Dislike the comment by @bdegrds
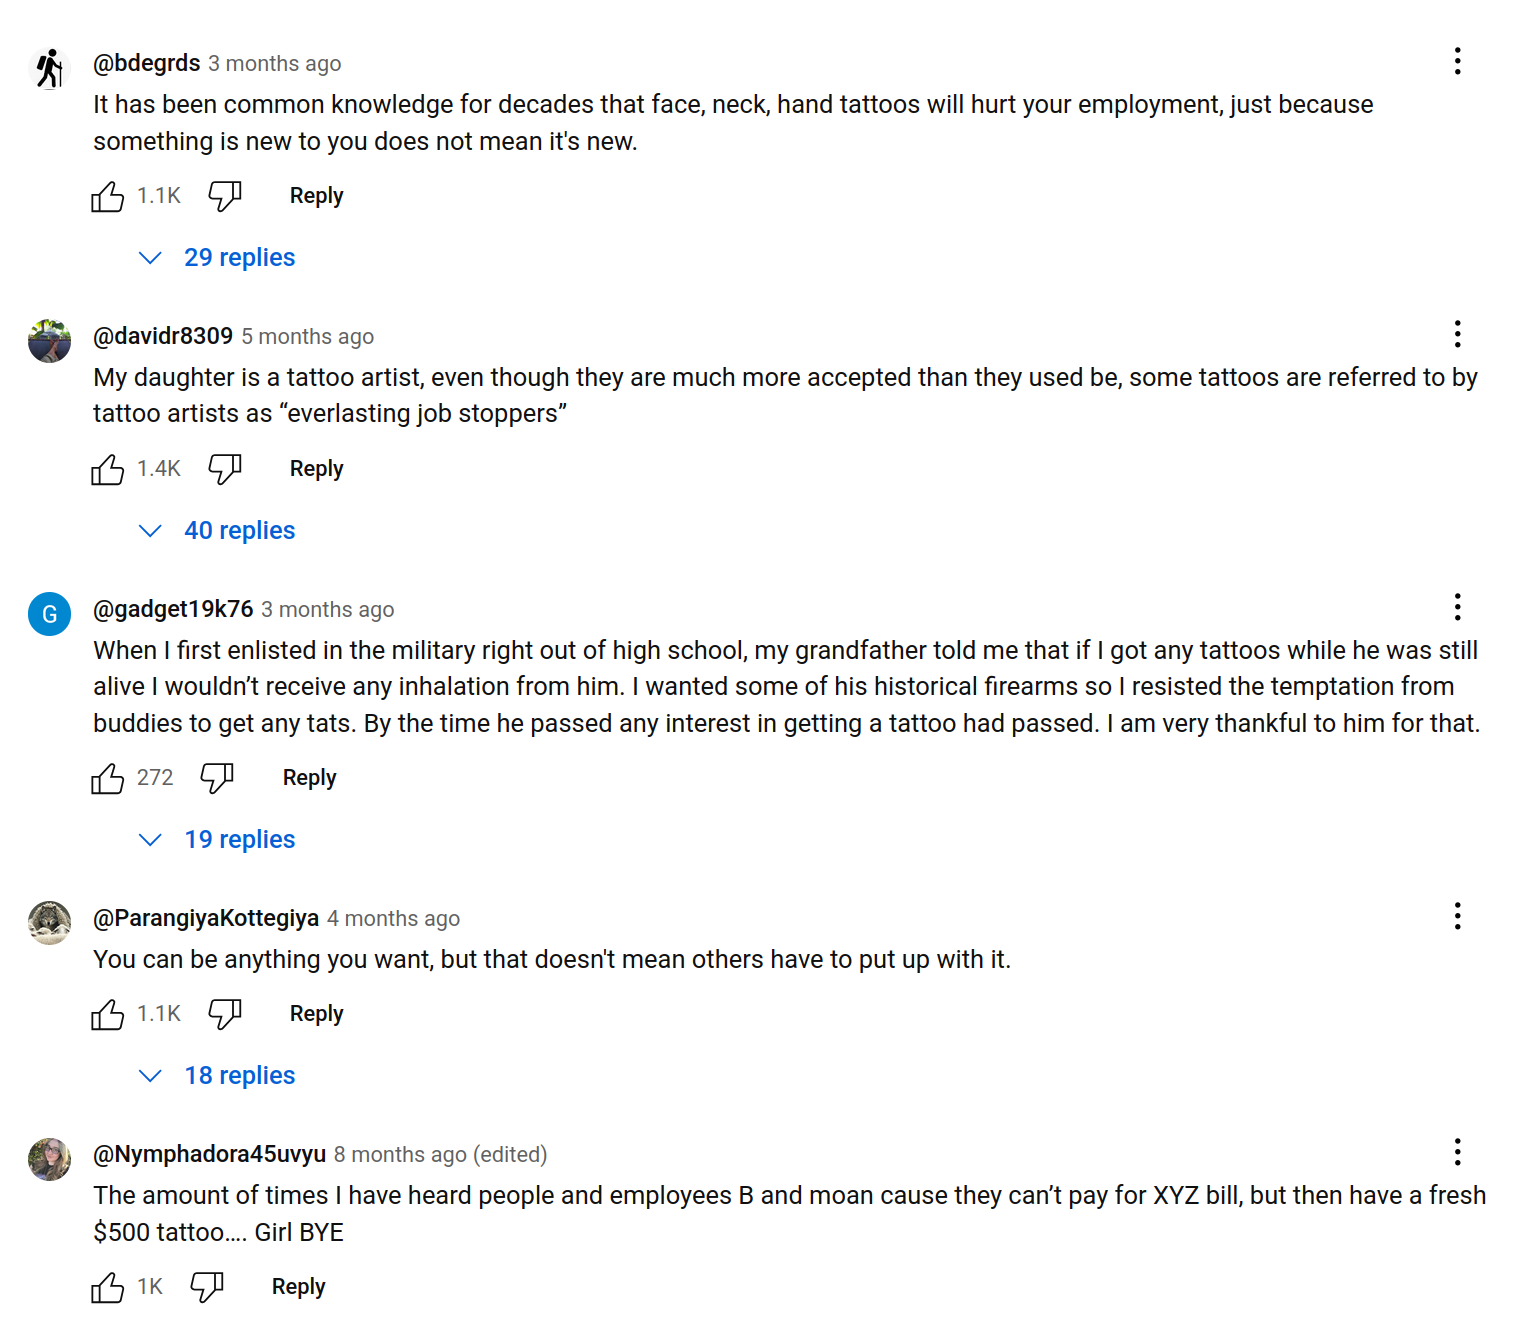Viewport: 1520px width, 1322px height. click(x=225, y=196)
